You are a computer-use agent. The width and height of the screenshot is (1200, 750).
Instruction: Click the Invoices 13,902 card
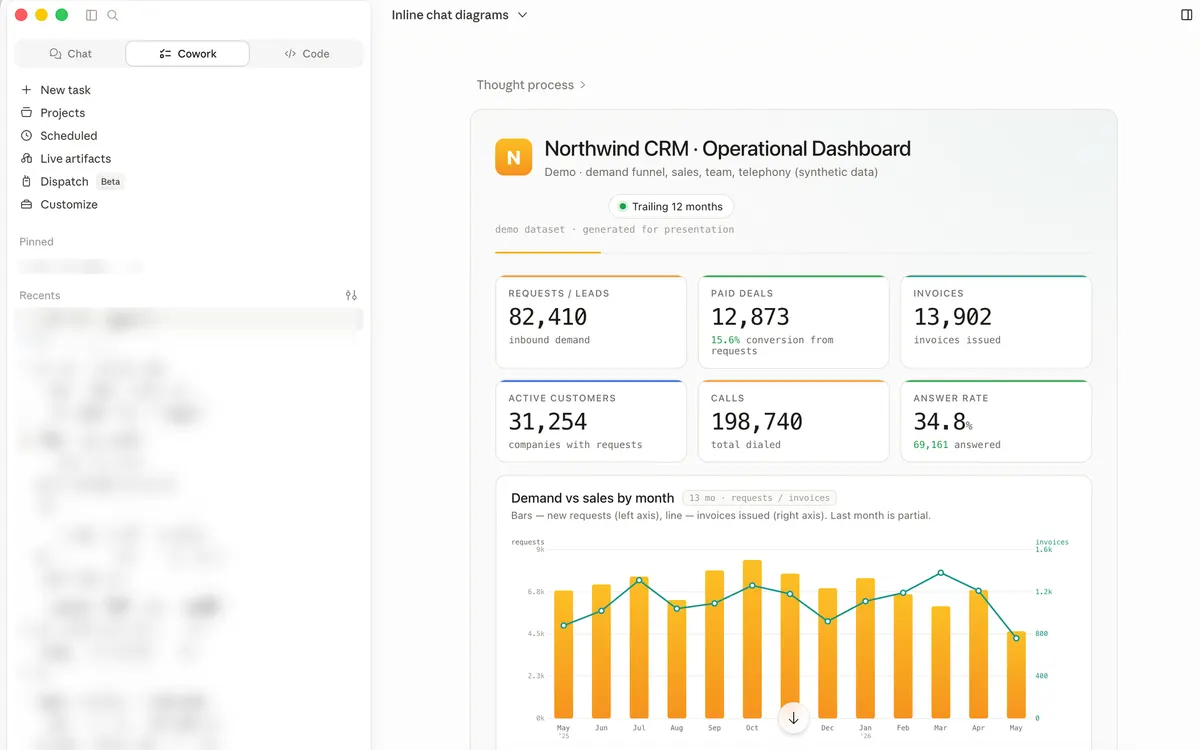(996, 322)
